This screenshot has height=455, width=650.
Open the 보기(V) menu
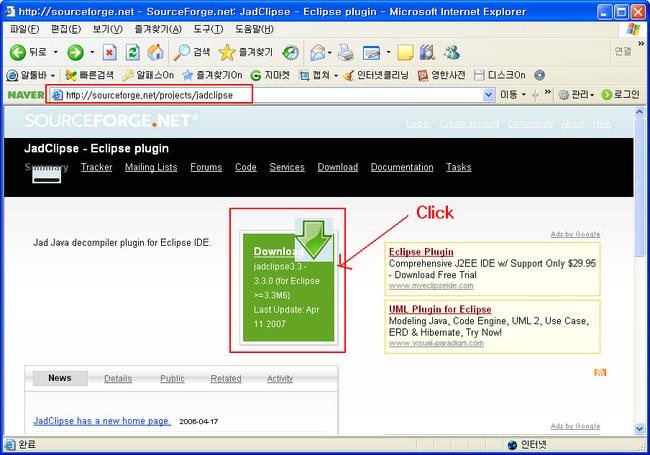click(108, 29)
